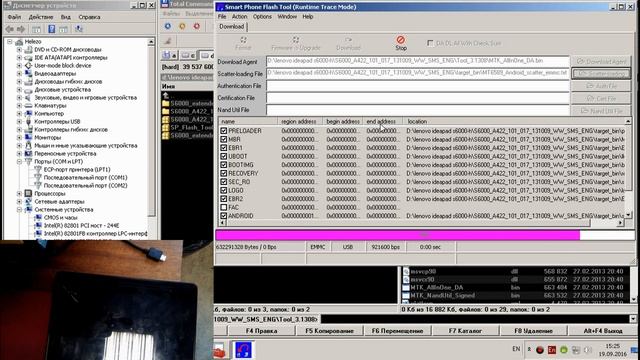Click partition table horizontal scrollbar
The width and height of the screenshot is (640, 360).
[421, 223]
